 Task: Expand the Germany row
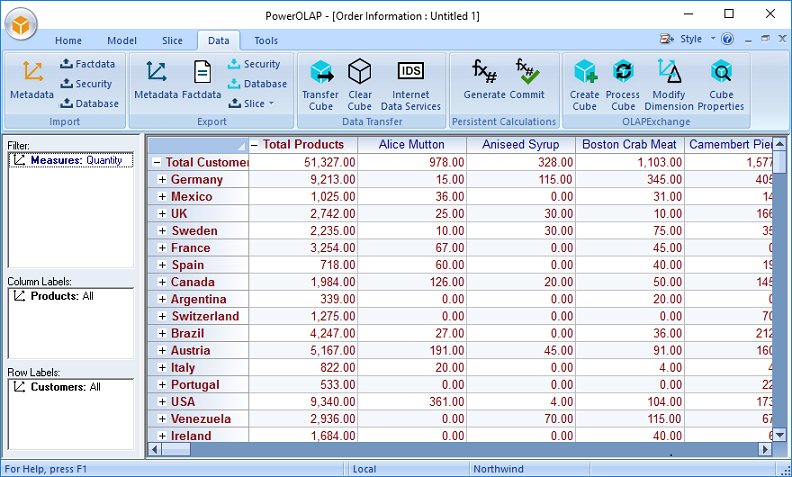(x=162, y=179)
